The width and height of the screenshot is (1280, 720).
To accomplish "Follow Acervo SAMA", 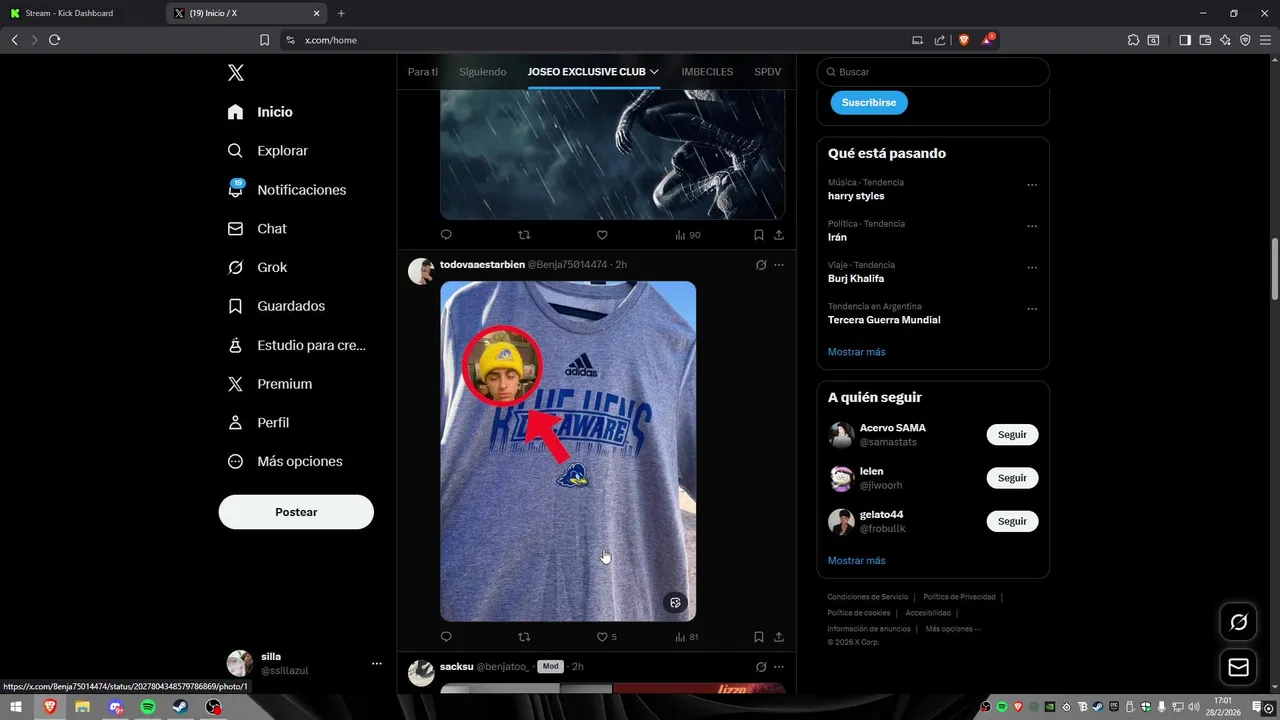I will 1012,435.
